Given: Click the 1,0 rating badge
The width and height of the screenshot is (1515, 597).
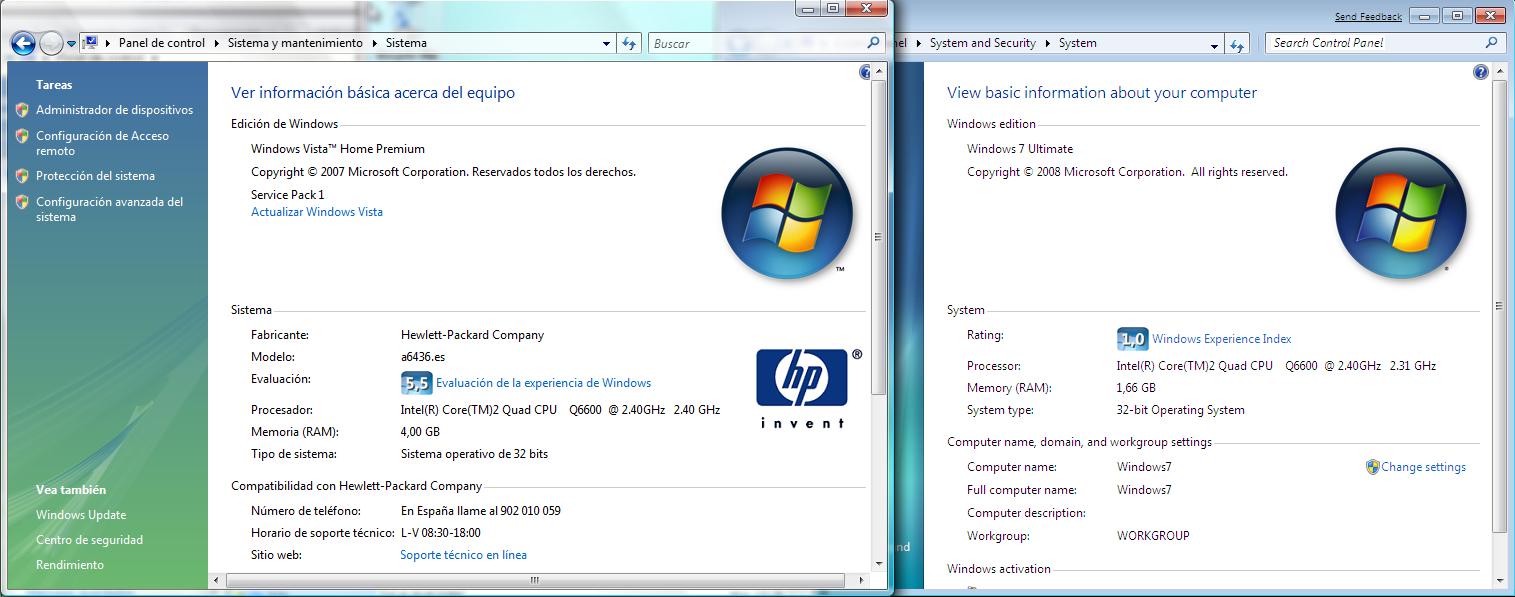Looking at the screenshot, I should 1131,339.
